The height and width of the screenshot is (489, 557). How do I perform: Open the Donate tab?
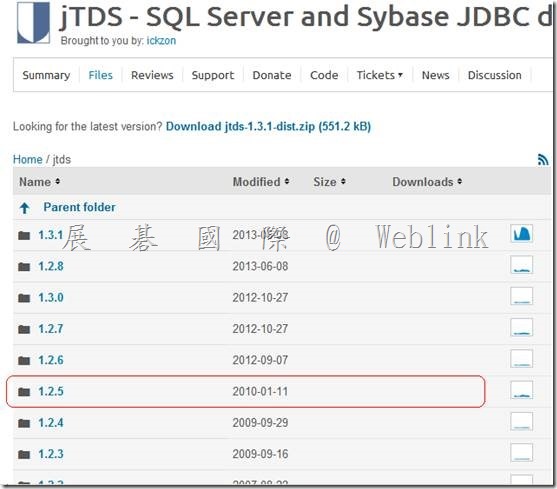(272, 75)
